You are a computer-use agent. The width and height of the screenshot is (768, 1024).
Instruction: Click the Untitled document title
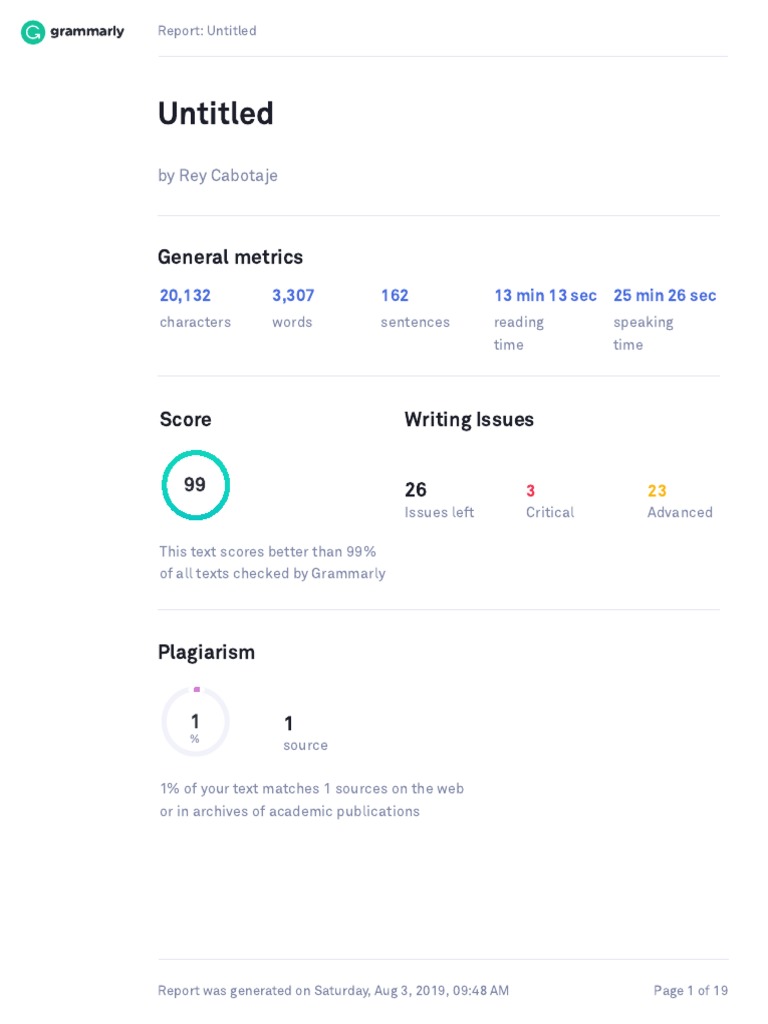[x=216, y=114]
